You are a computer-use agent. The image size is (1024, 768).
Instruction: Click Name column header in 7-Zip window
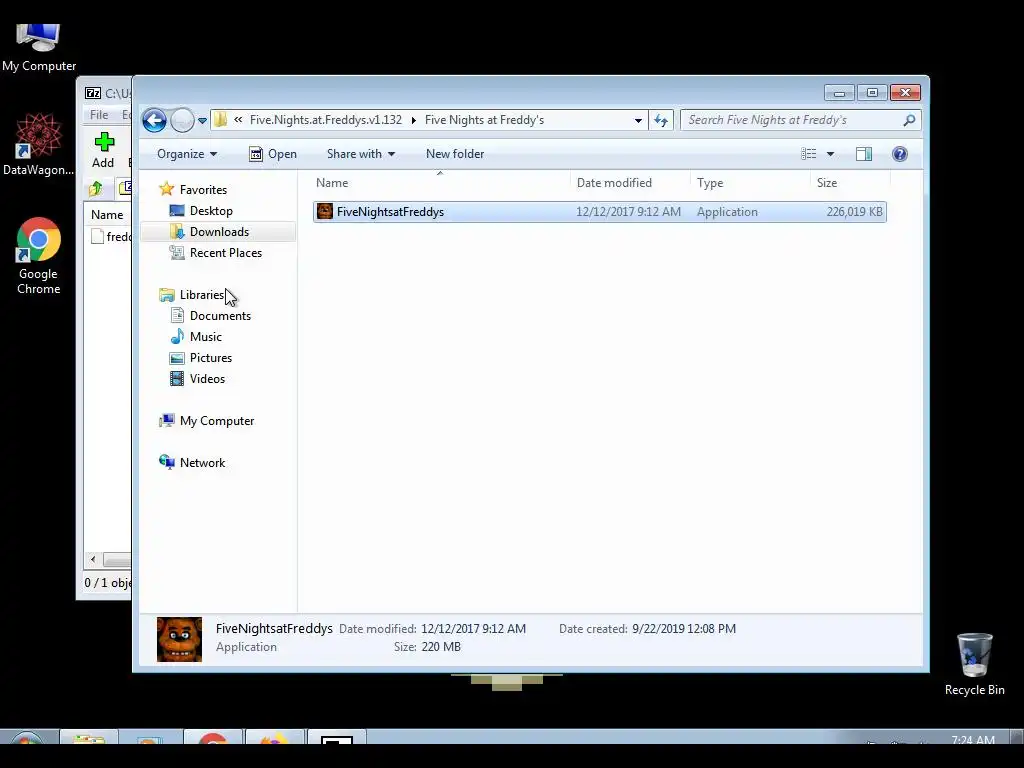pyautogui.click(x=107, y=215)
